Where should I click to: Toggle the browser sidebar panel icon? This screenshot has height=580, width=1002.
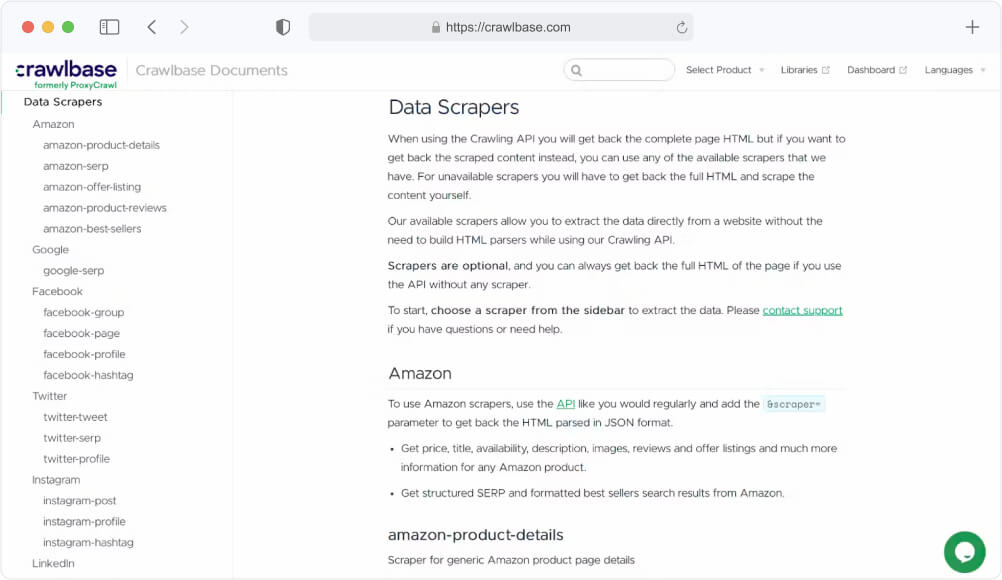(109, 26)
